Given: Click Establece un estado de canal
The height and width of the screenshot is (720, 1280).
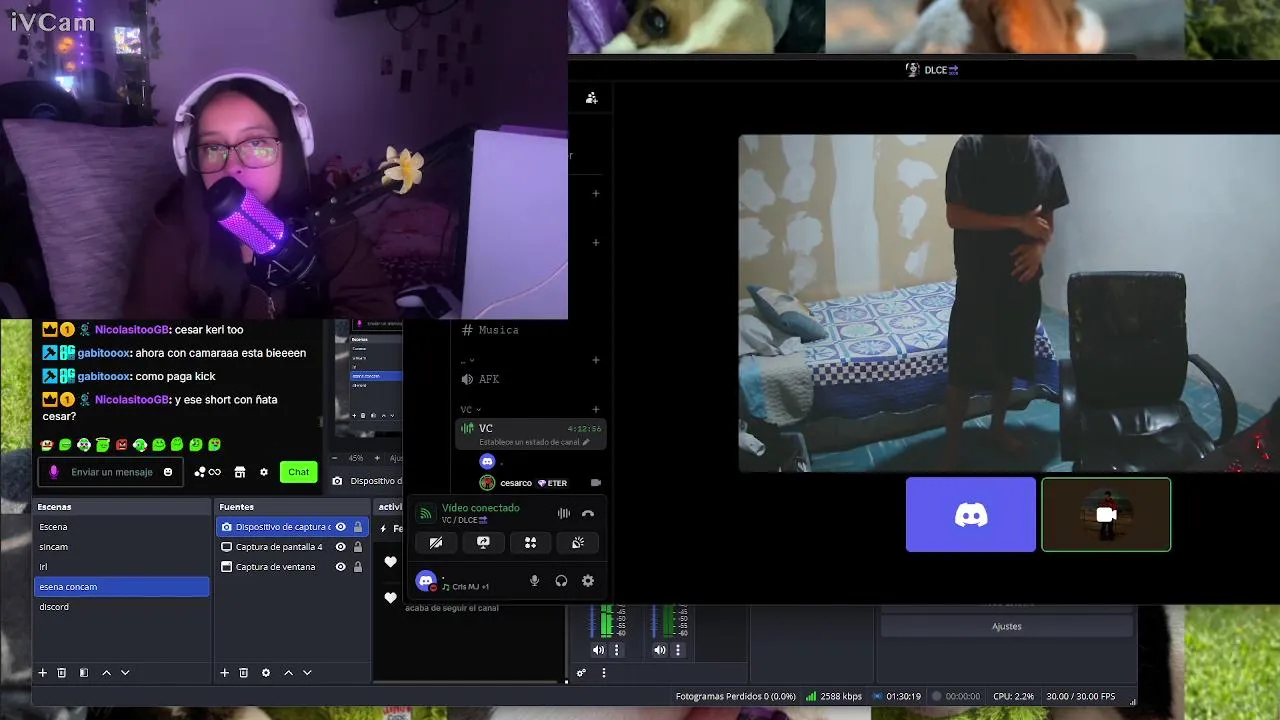Looking at the screenshot, I should 534,442.
